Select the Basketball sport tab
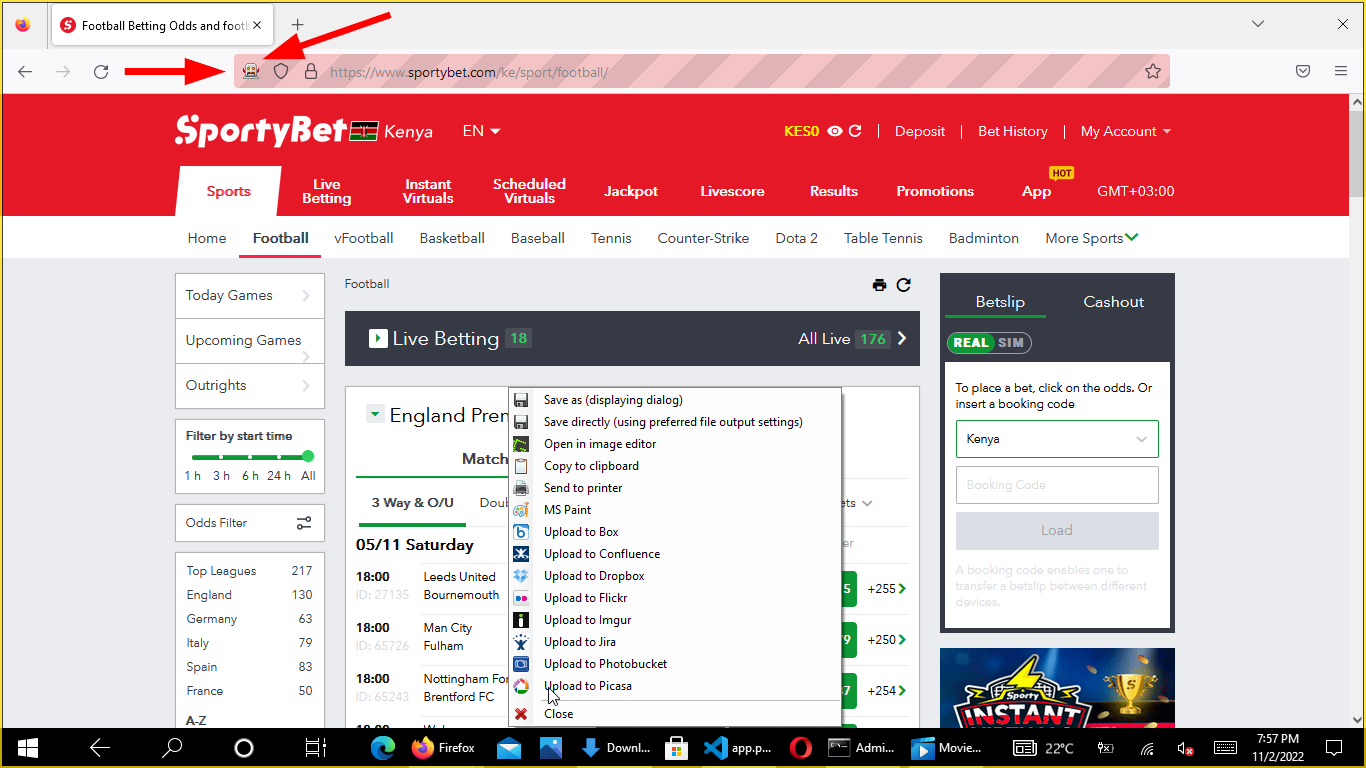The image size is (1366, 768). point(452,238)
